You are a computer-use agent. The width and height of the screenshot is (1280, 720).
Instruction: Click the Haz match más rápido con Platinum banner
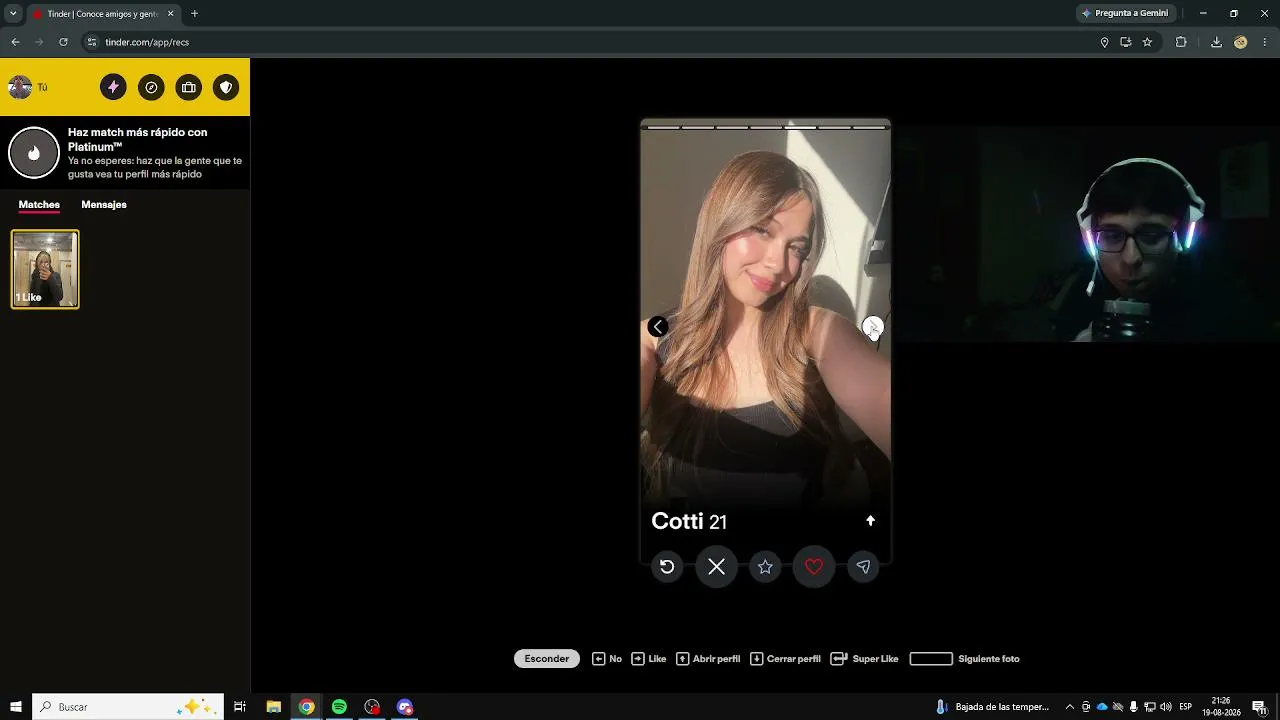125,153
